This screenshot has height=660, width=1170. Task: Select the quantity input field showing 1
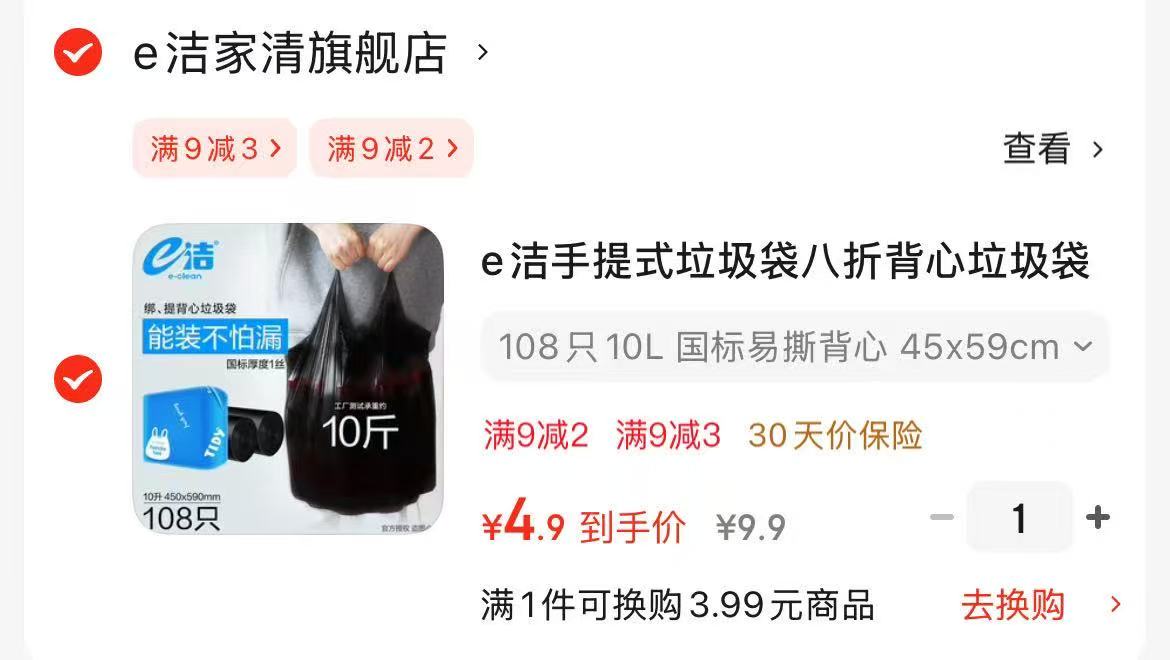[x=1019, y=517]
